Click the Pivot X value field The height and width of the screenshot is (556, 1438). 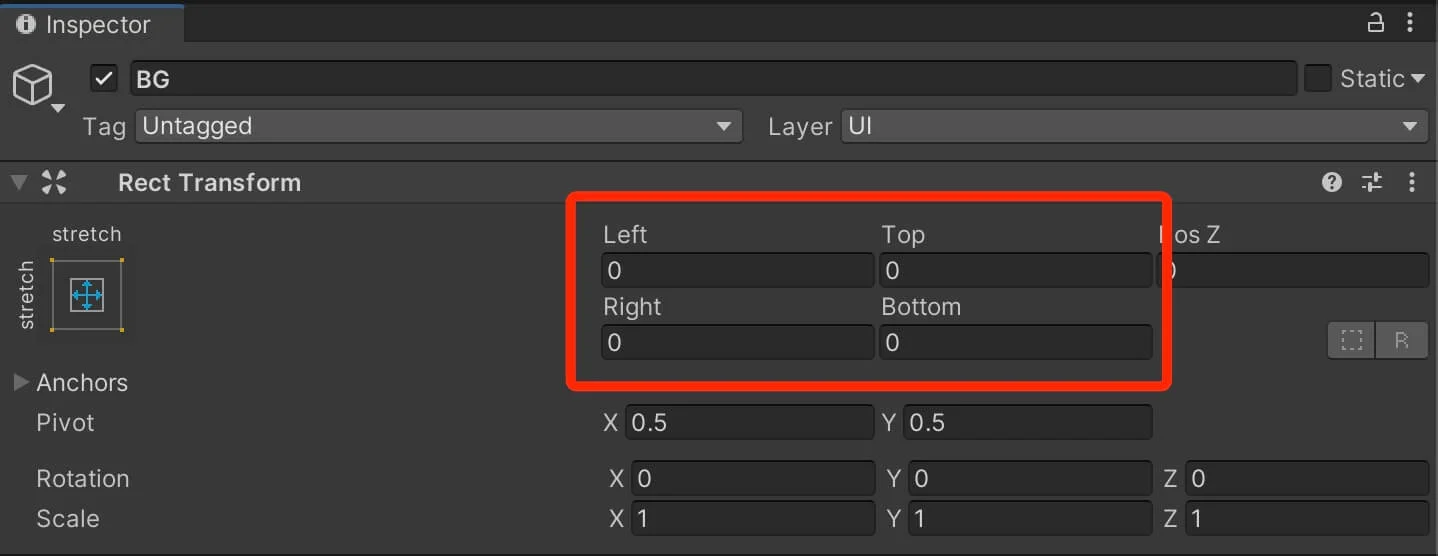click(750, 422)
